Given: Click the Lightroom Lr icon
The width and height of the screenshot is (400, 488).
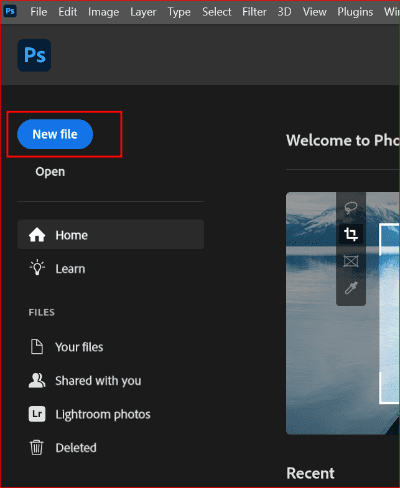Looking at the screenshot, I should [37, 414].
